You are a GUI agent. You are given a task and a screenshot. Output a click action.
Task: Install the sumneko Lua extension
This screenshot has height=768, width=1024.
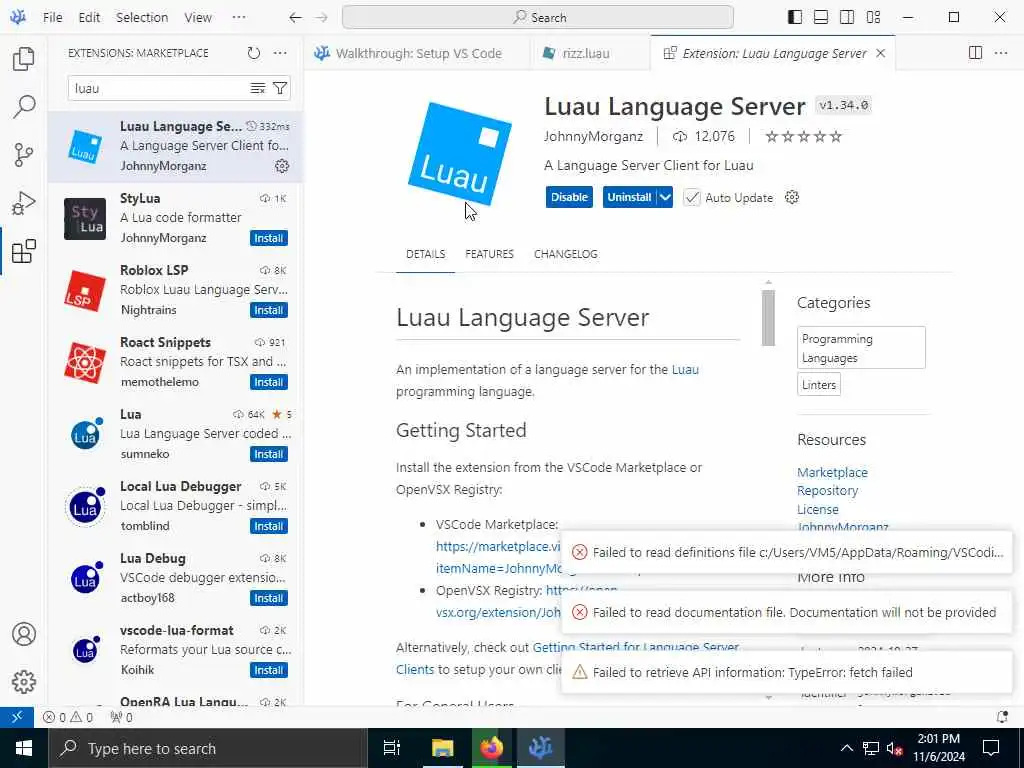point(268,454)
